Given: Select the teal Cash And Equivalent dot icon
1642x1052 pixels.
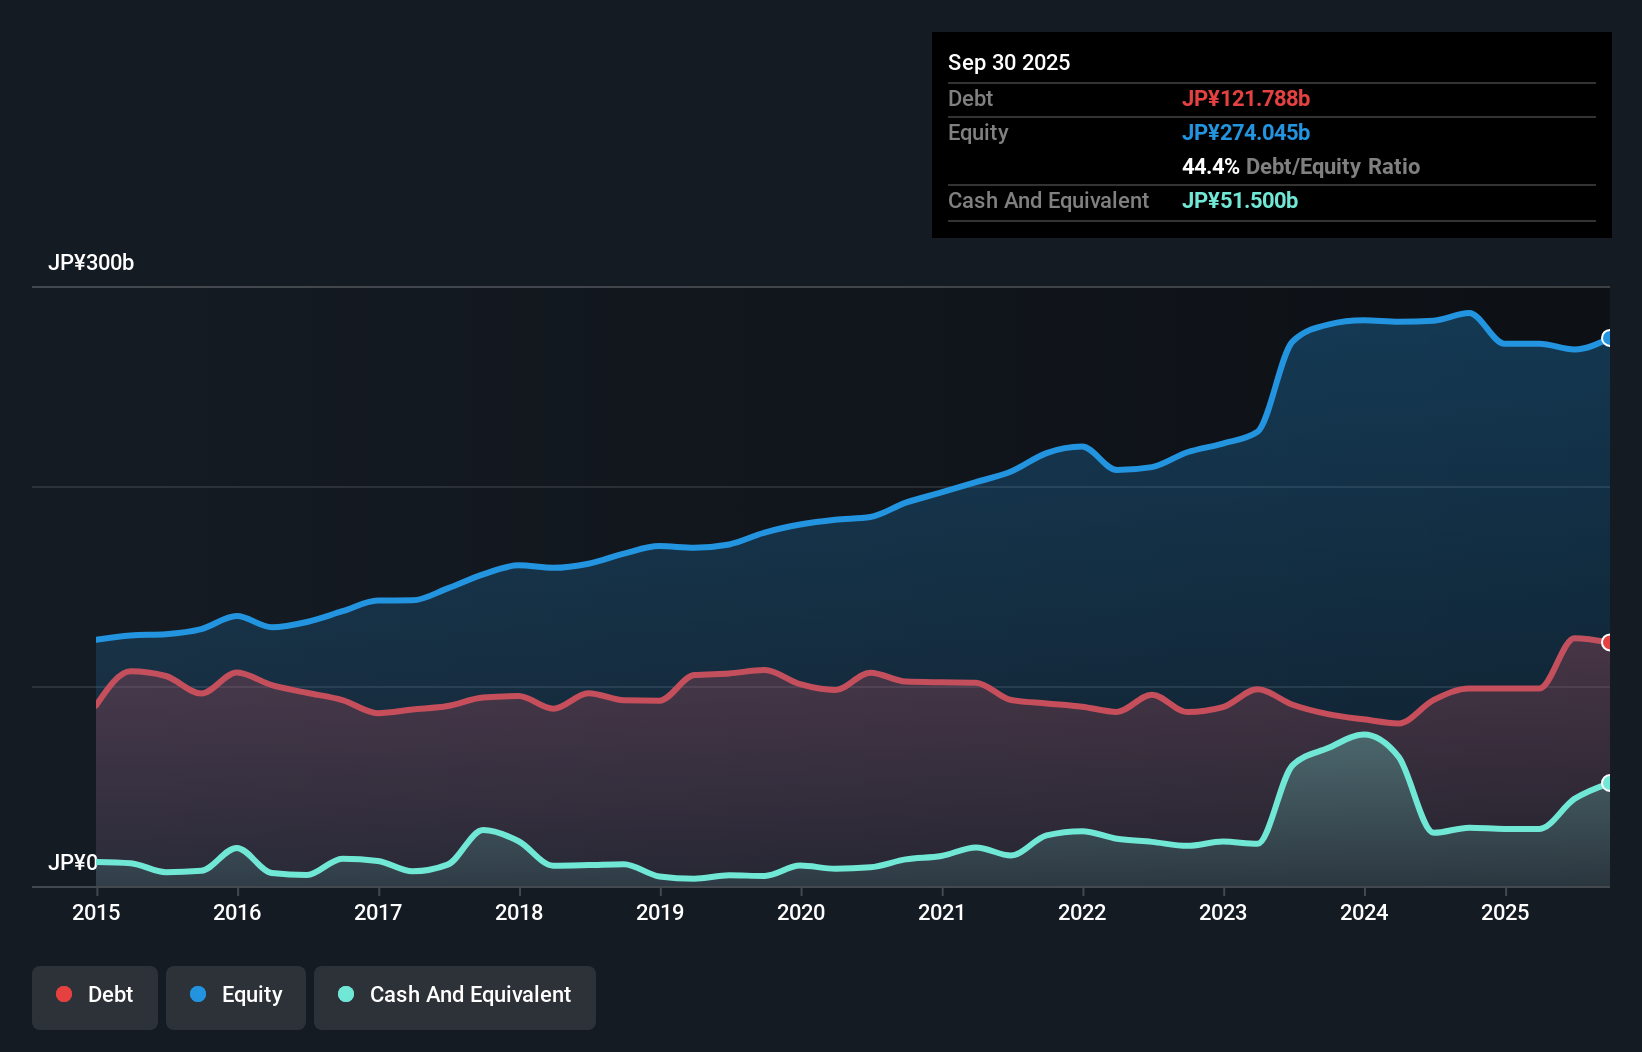Looking at the screenshot, I should [344, 994].
